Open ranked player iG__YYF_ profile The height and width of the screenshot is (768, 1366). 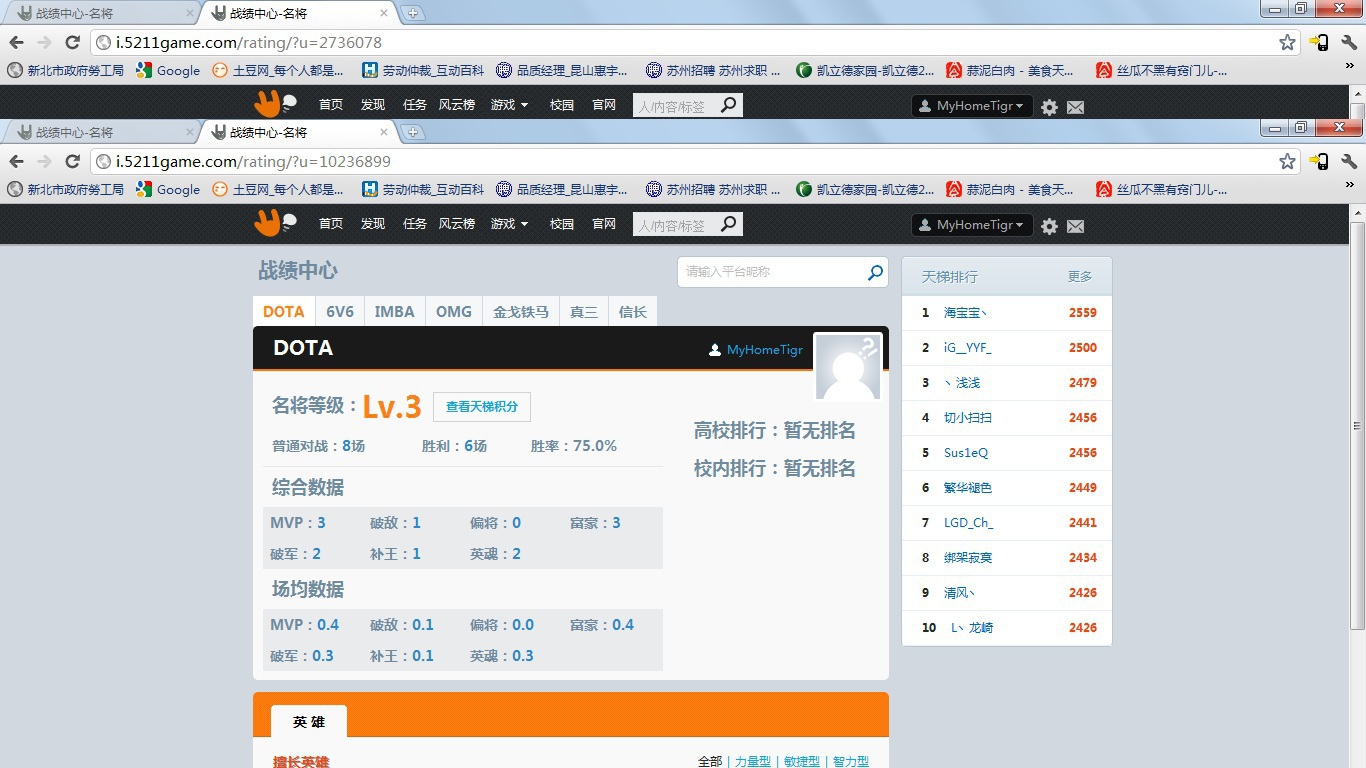tap(968, 348)
